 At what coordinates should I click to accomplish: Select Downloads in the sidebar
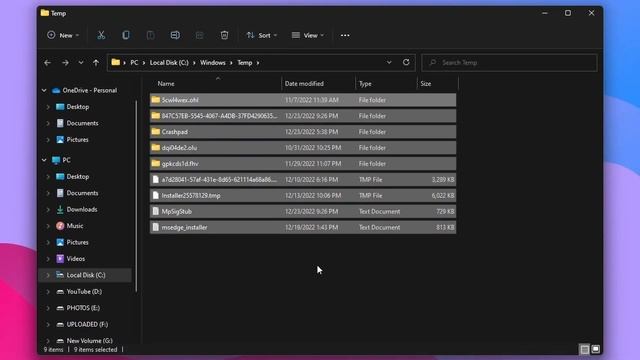[82, 210]
